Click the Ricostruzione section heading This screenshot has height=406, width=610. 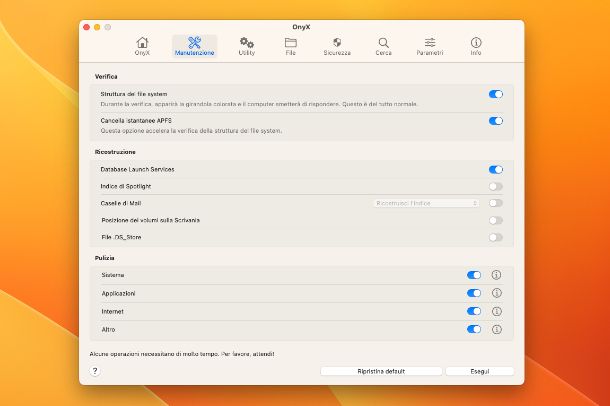tap(115, 152)
